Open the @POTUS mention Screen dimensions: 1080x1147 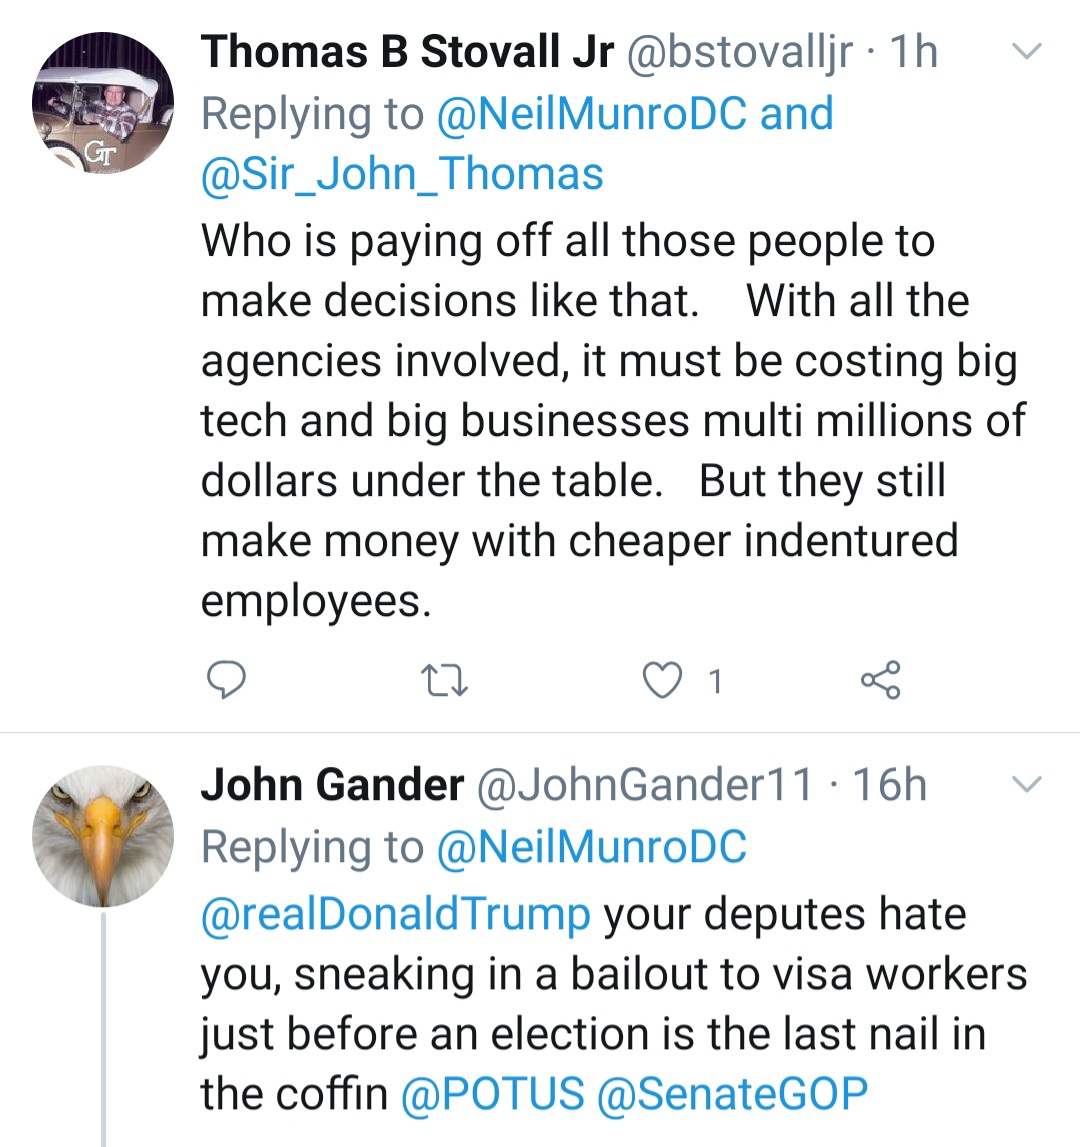(x=492, y=1093)
